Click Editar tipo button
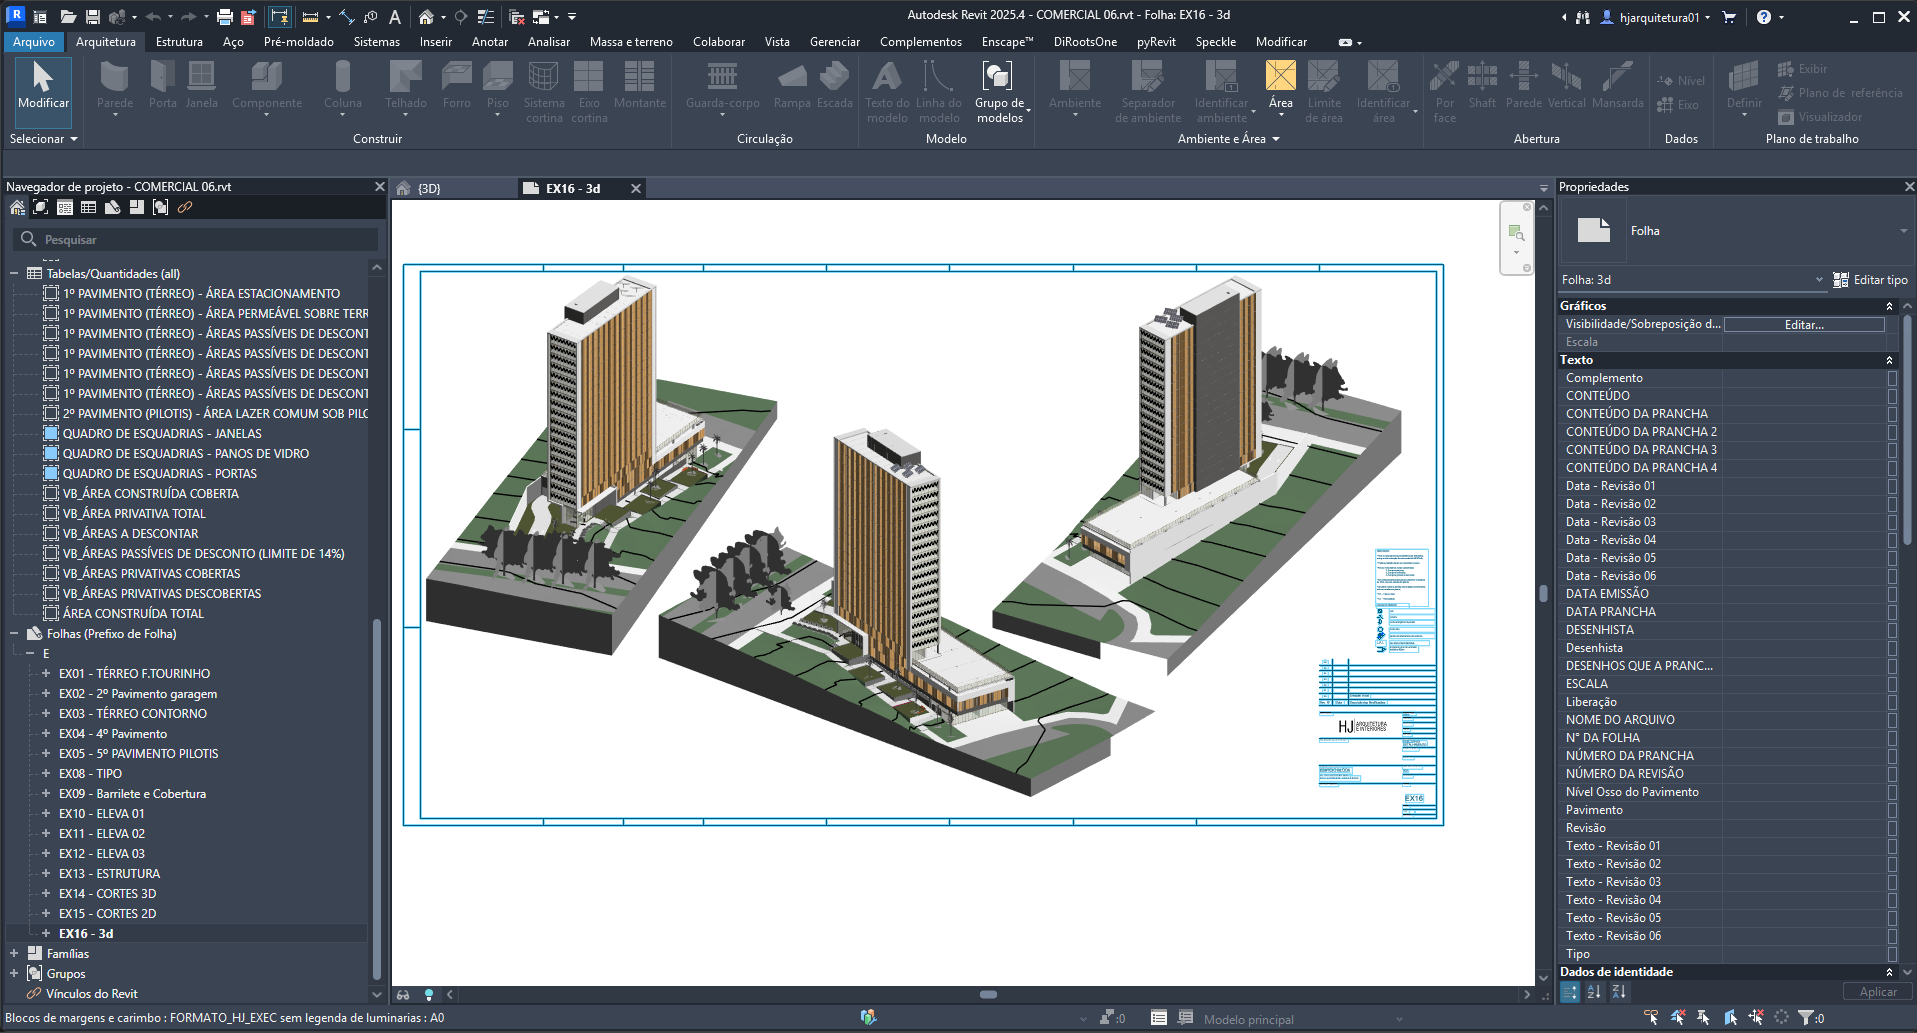Viewport: 1917px width, 1033px height. pyautogui.click(x=1870, y=280)
